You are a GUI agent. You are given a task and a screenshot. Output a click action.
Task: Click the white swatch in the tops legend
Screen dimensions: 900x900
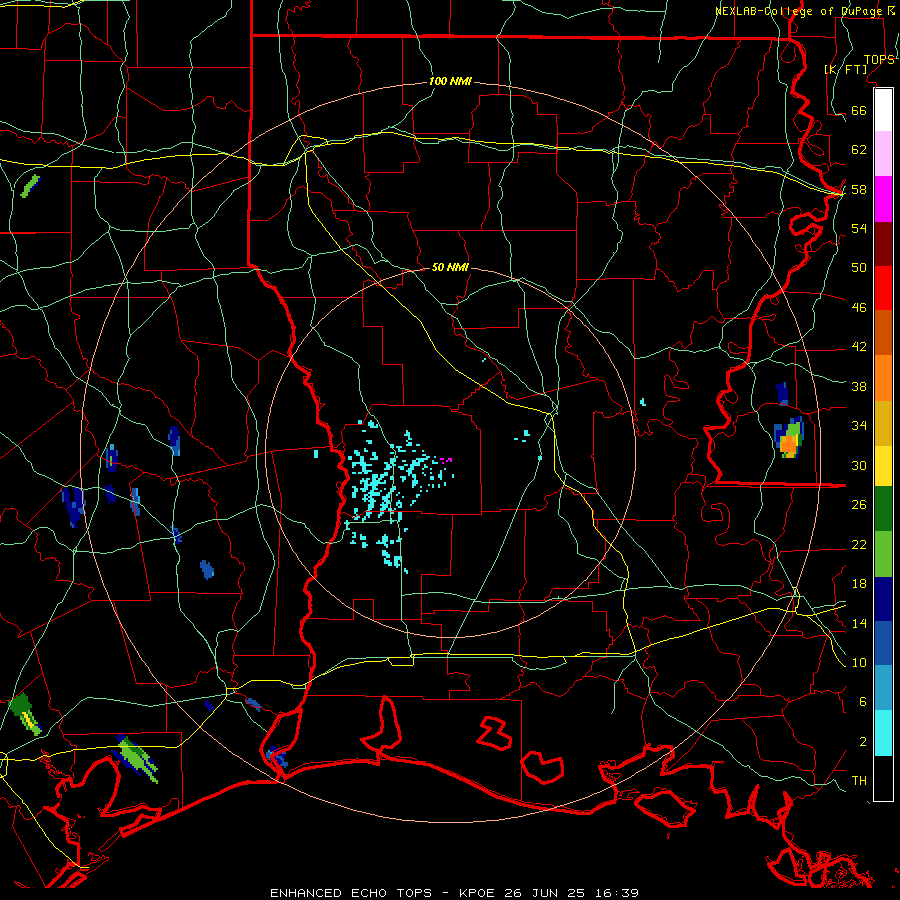point(883,110)
